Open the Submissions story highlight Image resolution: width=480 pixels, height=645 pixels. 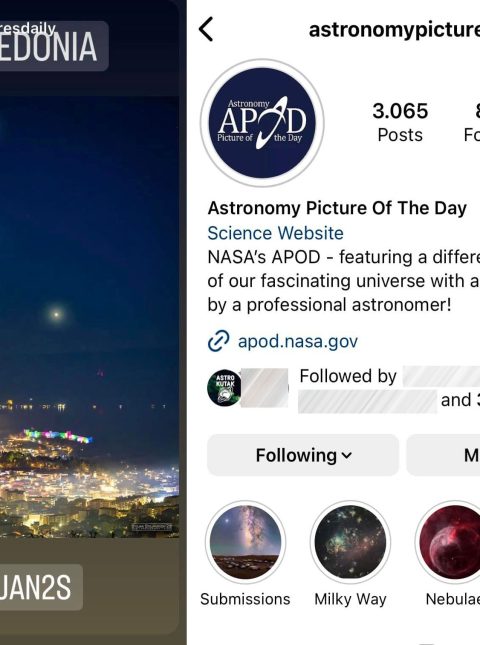tap(246, 542)
